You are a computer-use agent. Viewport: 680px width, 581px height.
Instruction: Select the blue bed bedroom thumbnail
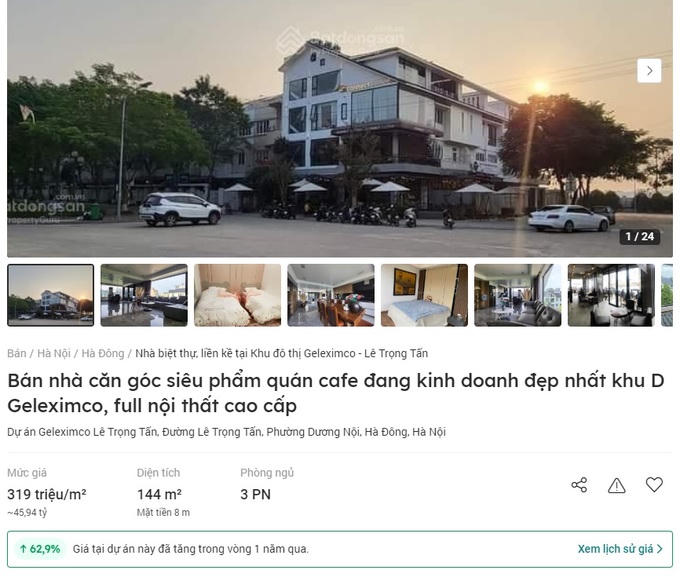pyautogui.click(x=424, y=295)
